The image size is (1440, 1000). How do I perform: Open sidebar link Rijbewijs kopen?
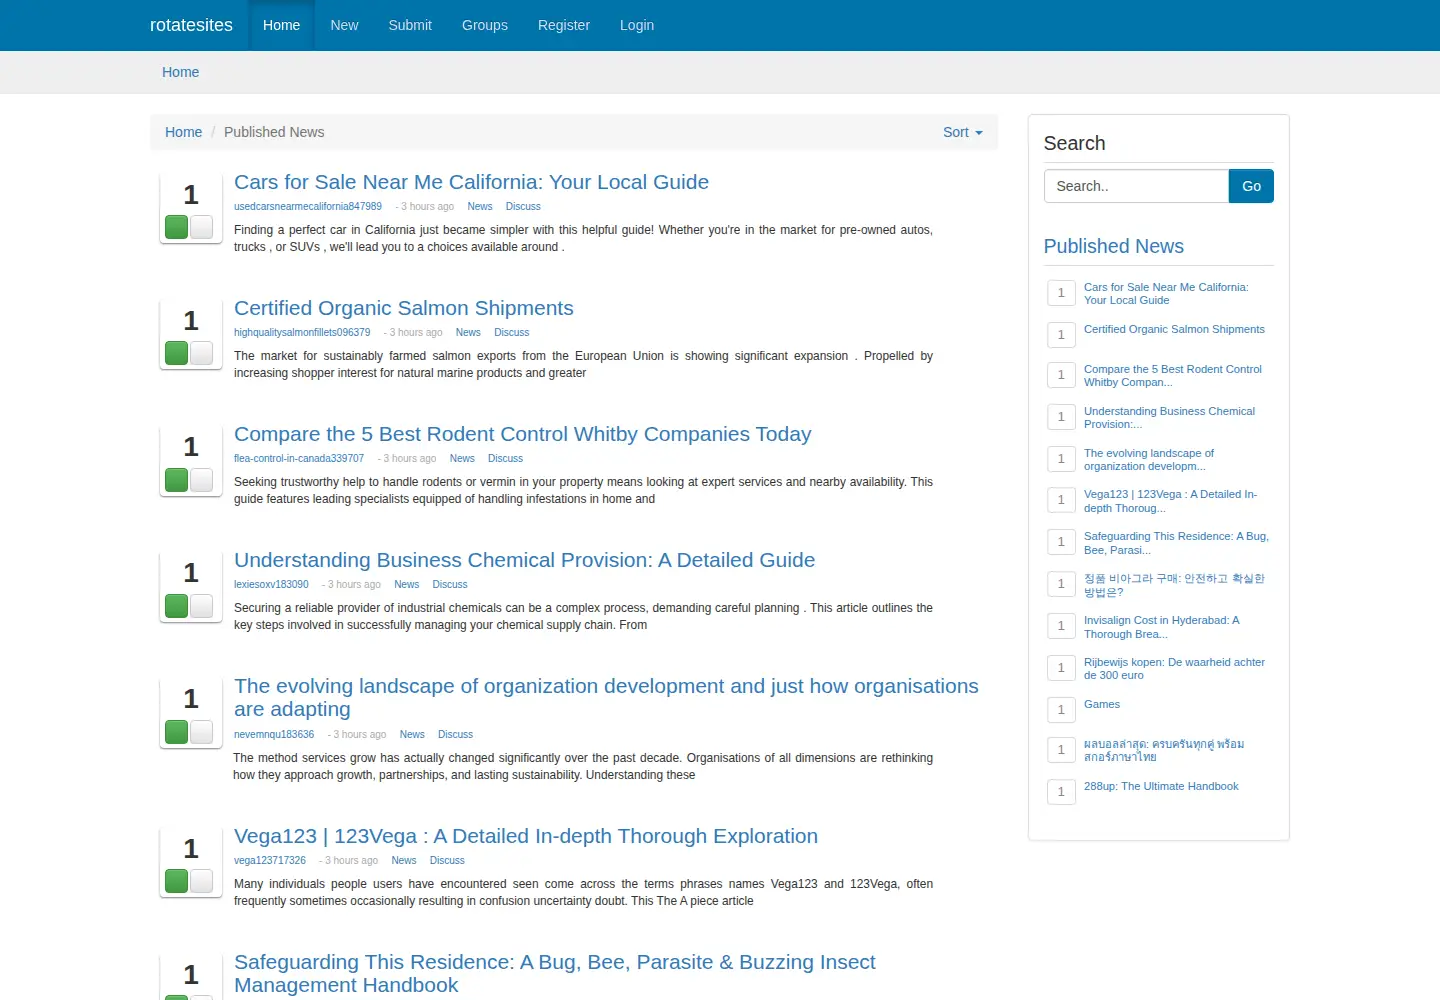1174,669
